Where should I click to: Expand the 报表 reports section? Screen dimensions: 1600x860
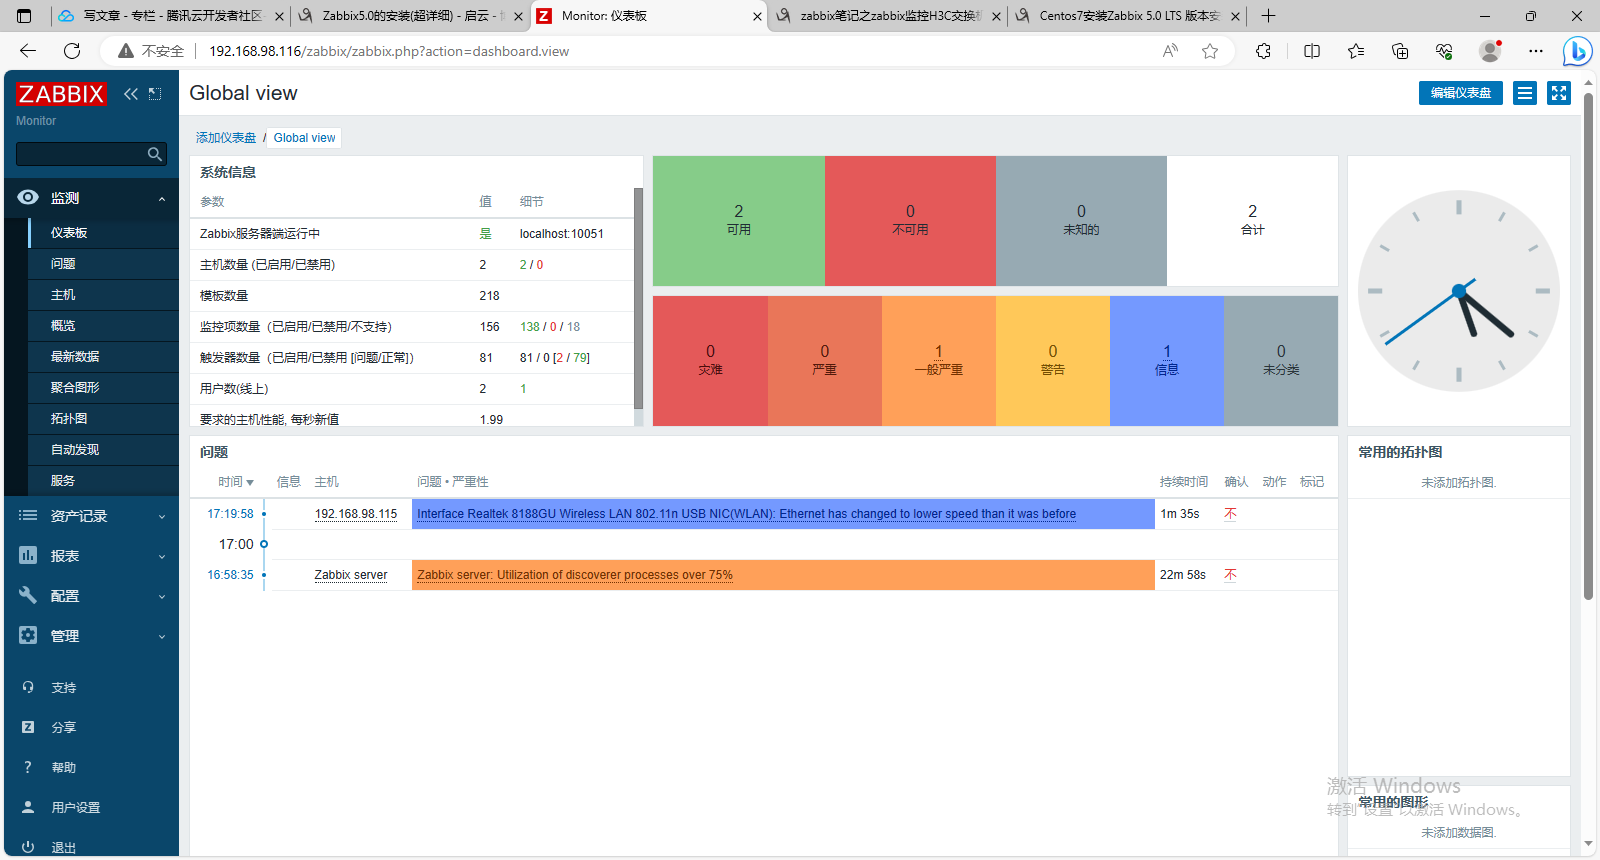[91, 556]
